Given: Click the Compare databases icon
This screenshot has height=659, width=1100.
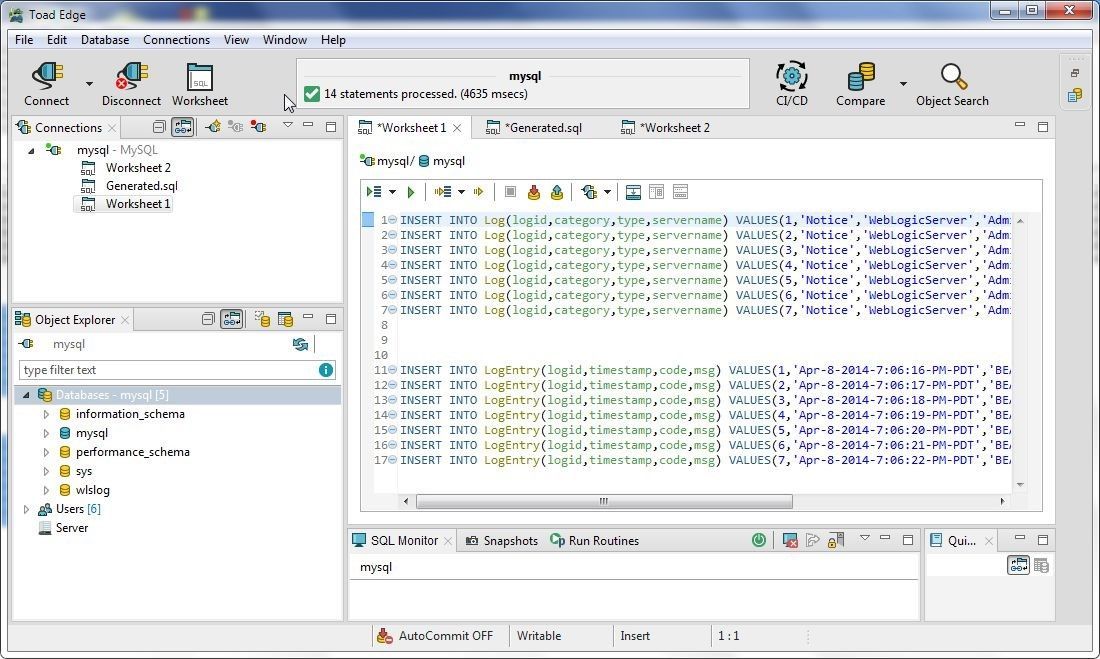Looking at the screenshot, I should 860,84.
